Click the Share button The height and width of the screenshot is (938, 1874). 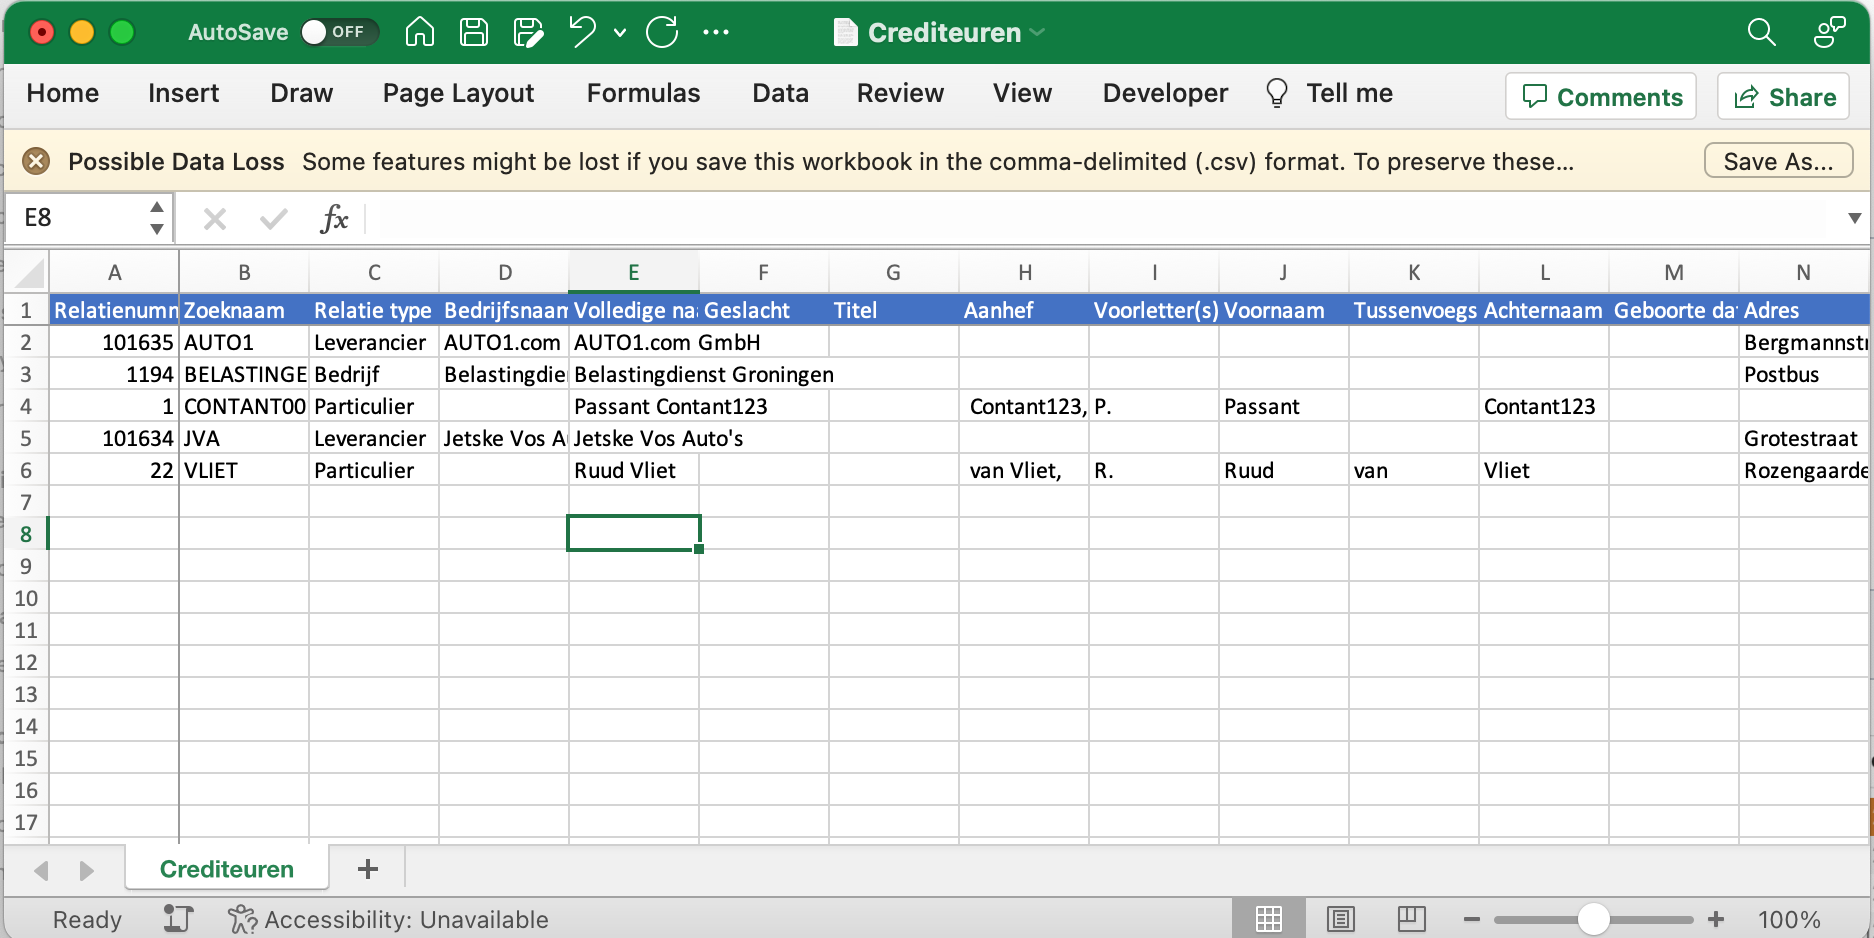pyautogui.click(x=1784, y=97)
